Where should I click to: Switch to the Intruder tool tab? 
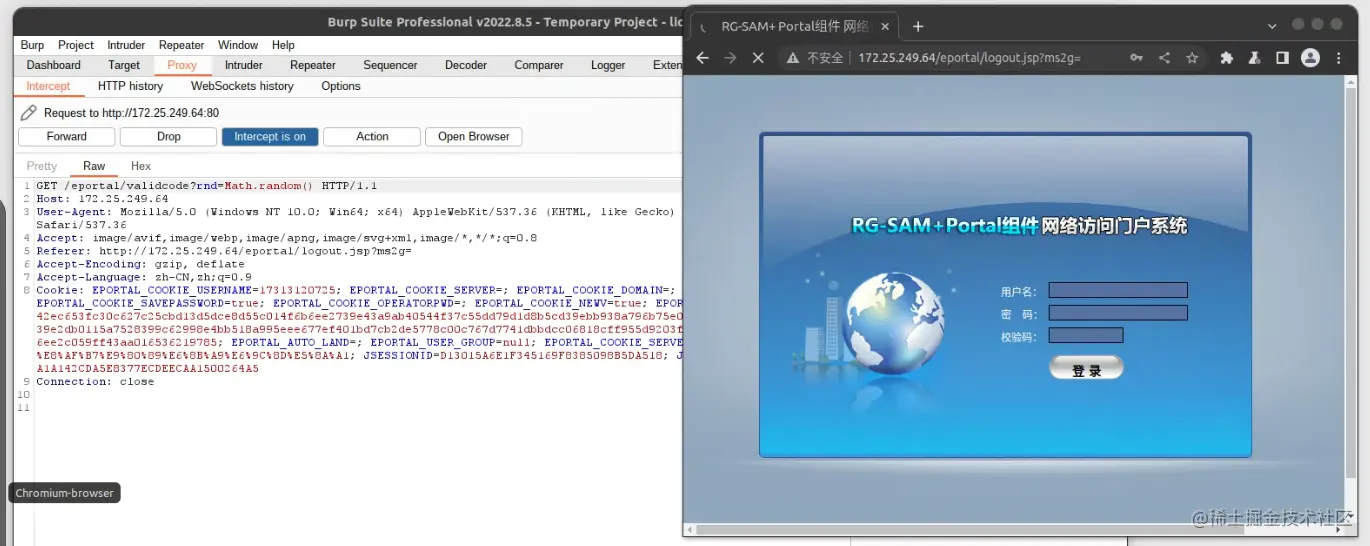(244, 65)
